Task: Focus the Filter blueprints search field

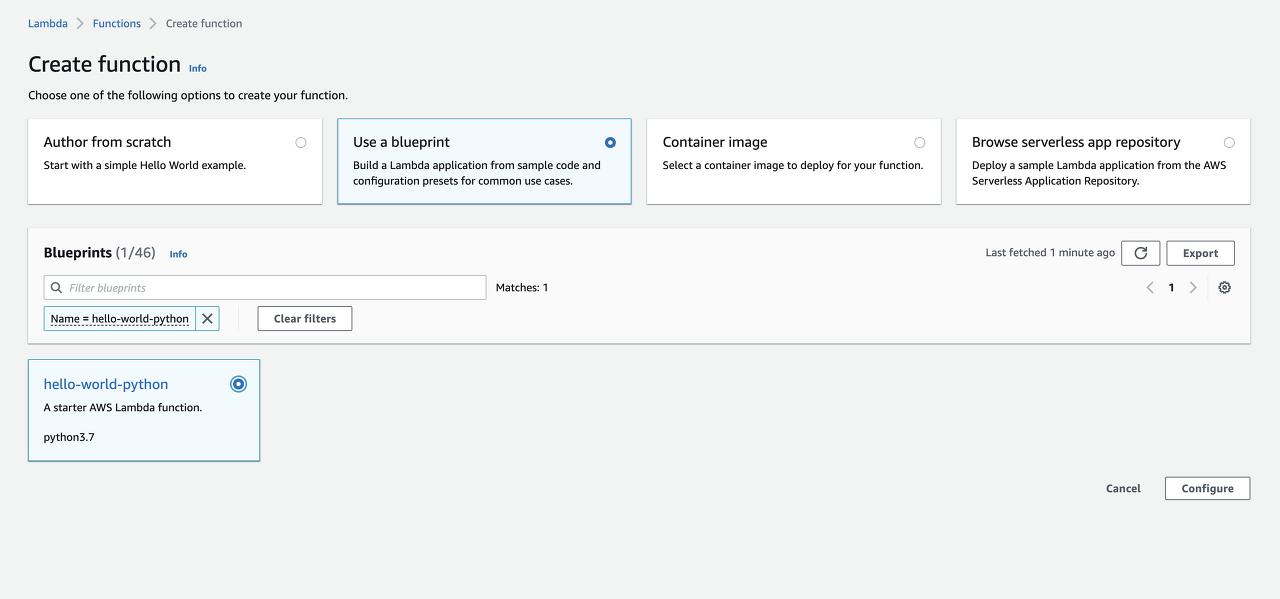Action: [265, 287]
